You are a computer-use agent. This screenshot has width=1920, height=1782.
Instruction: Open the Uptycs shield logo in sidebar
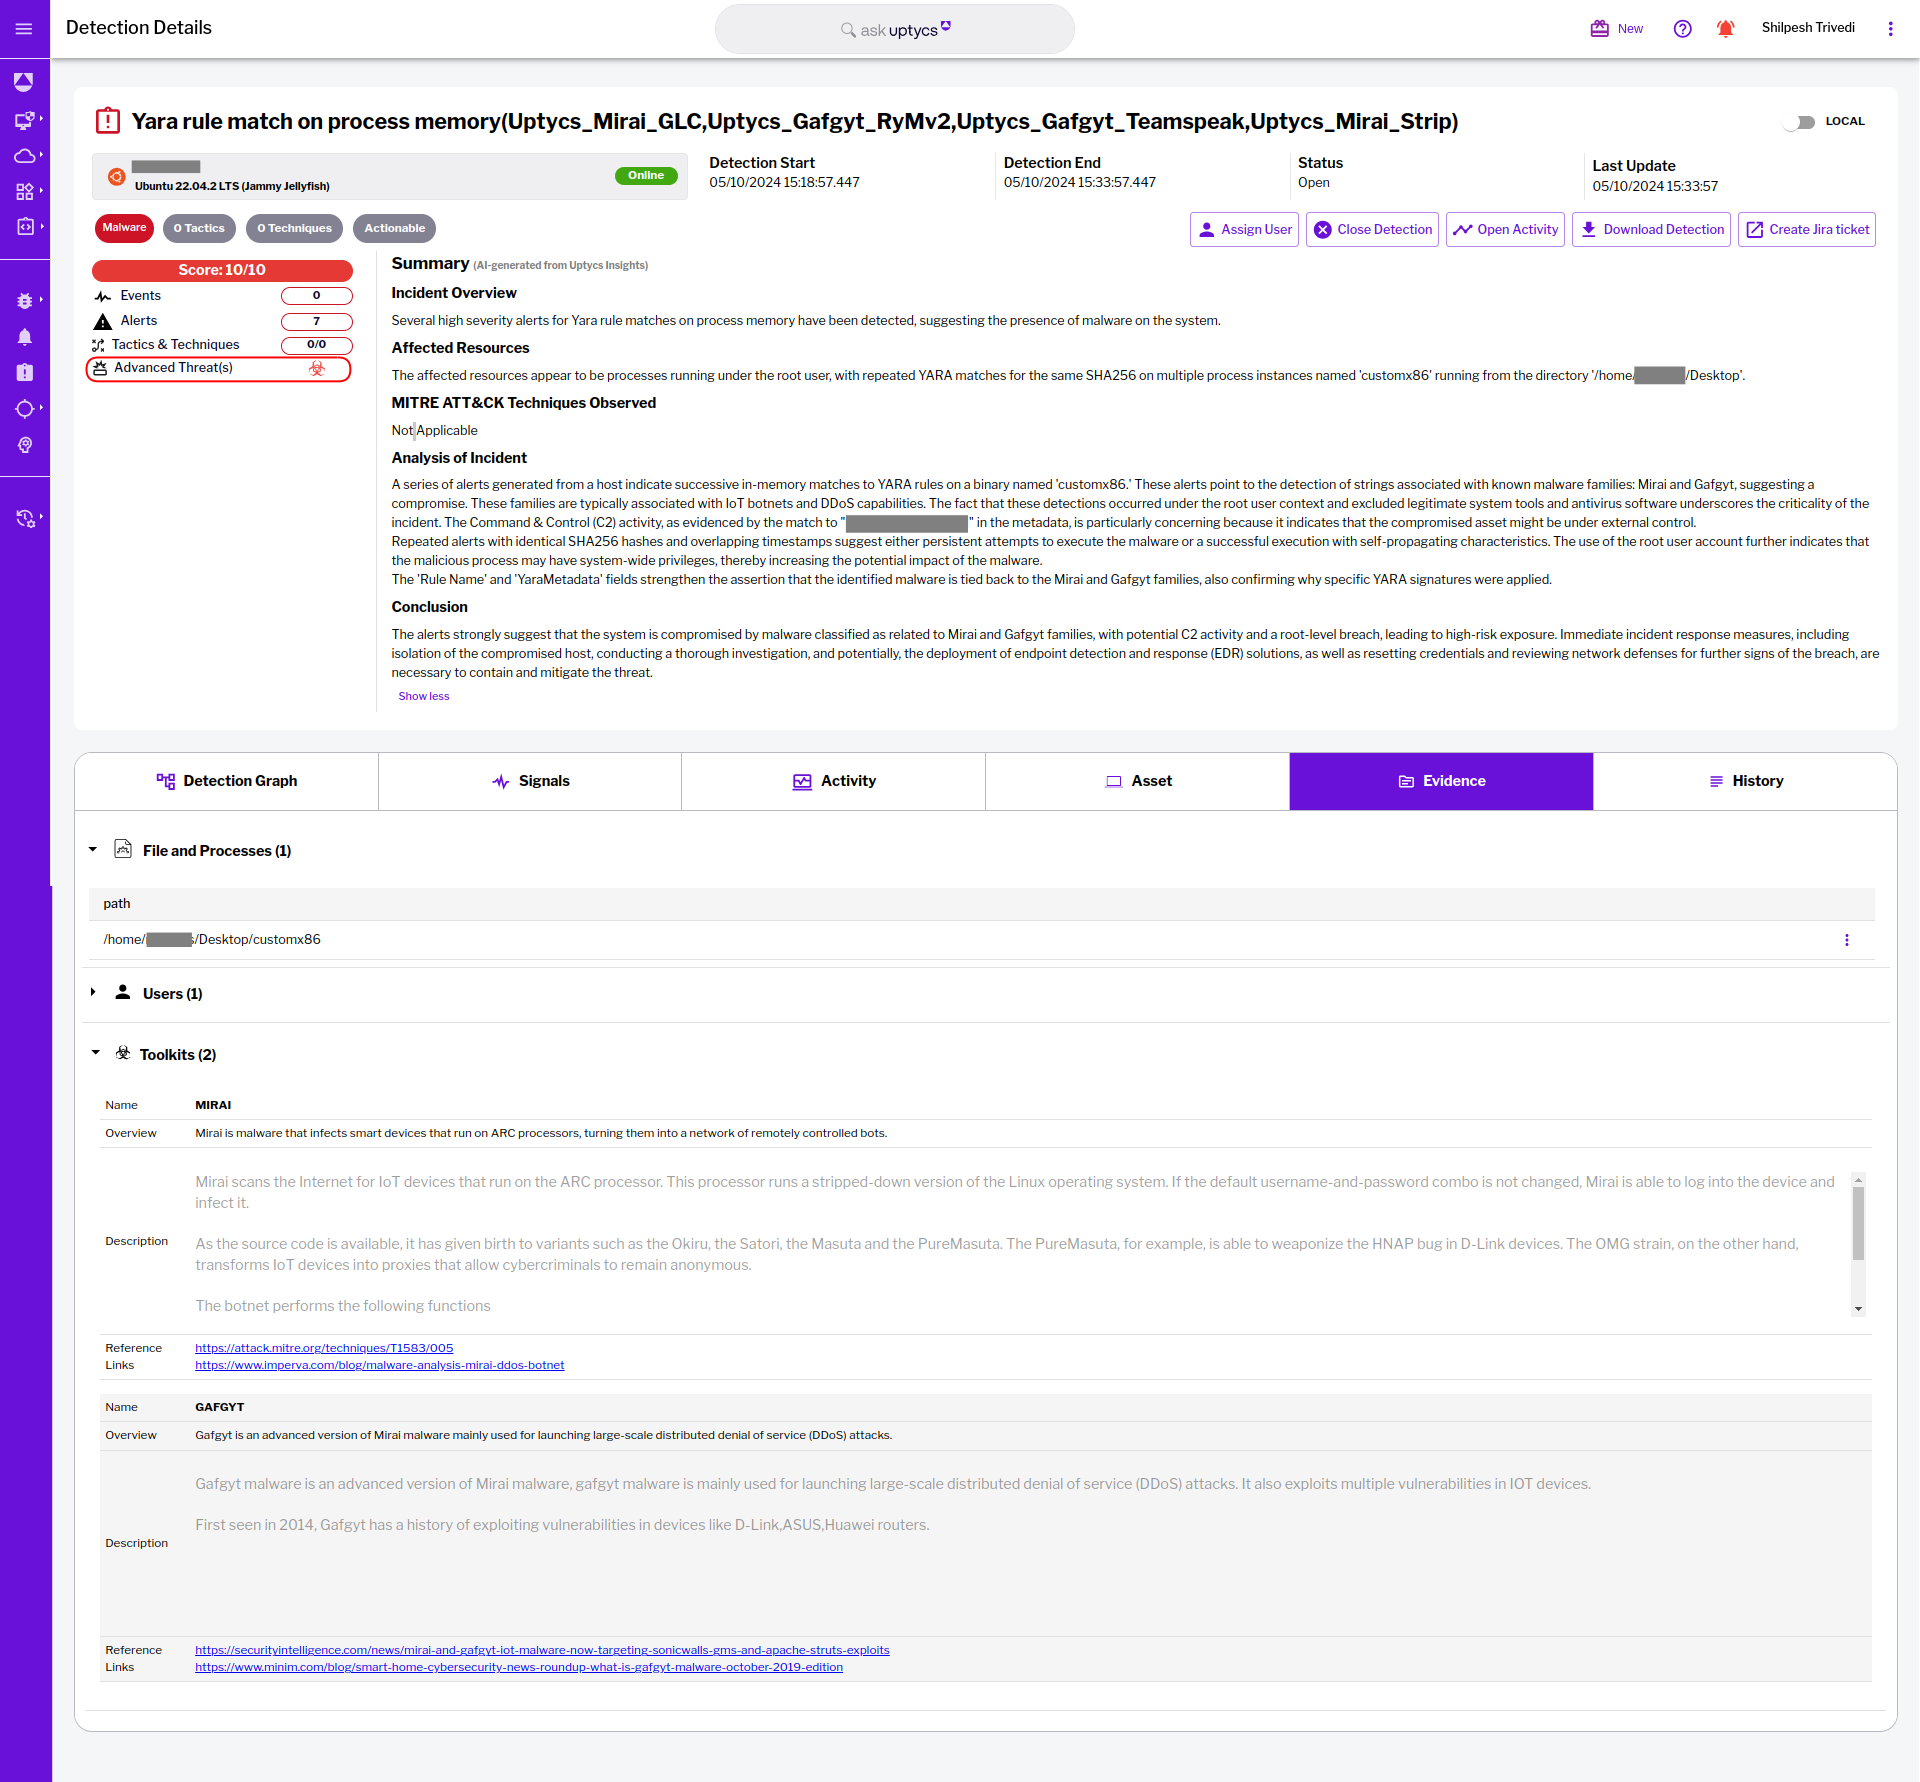[24, 82]
